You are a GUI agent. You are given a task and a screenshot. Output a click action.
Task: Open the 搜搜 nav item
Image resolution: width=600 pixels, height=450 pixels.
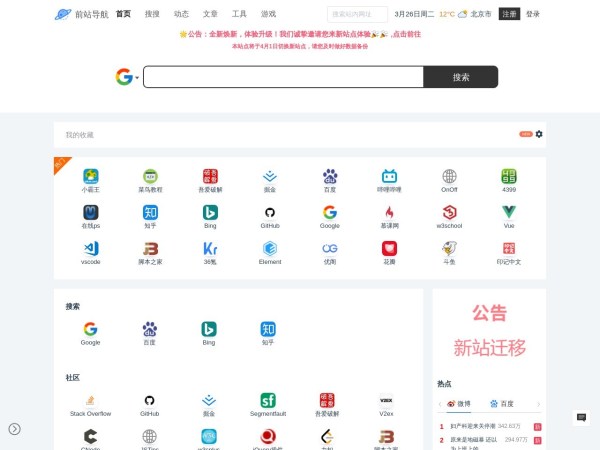click(152, 14)
